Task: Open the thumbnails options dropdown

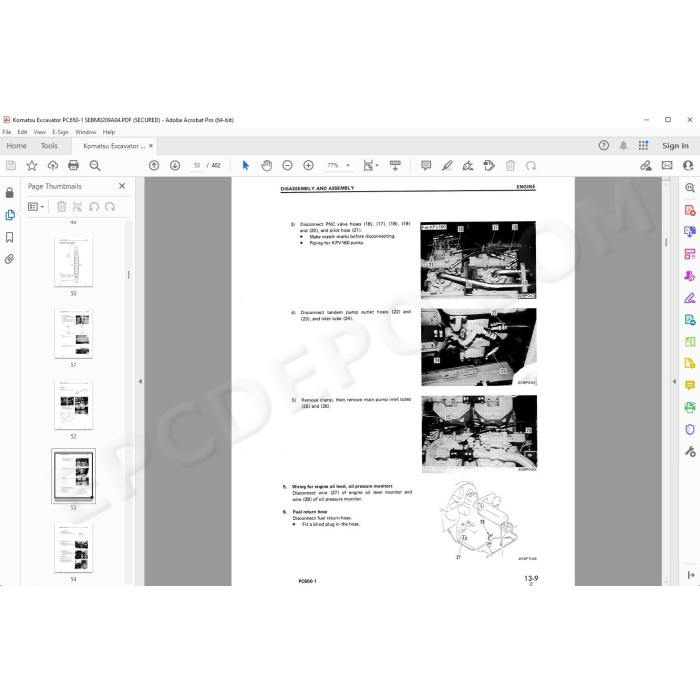Action: coord(36,207)
